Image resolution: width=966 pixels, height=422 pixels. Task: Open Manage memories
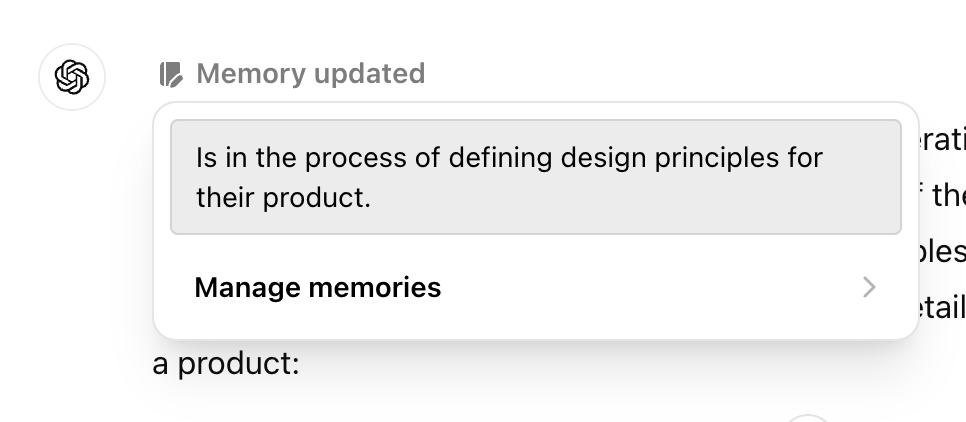[317, 288]
